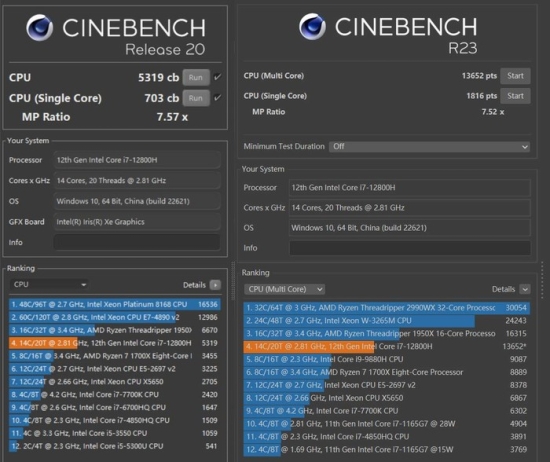
Task: Open the Minimum Test Duration dropdown
Action: 429,147
